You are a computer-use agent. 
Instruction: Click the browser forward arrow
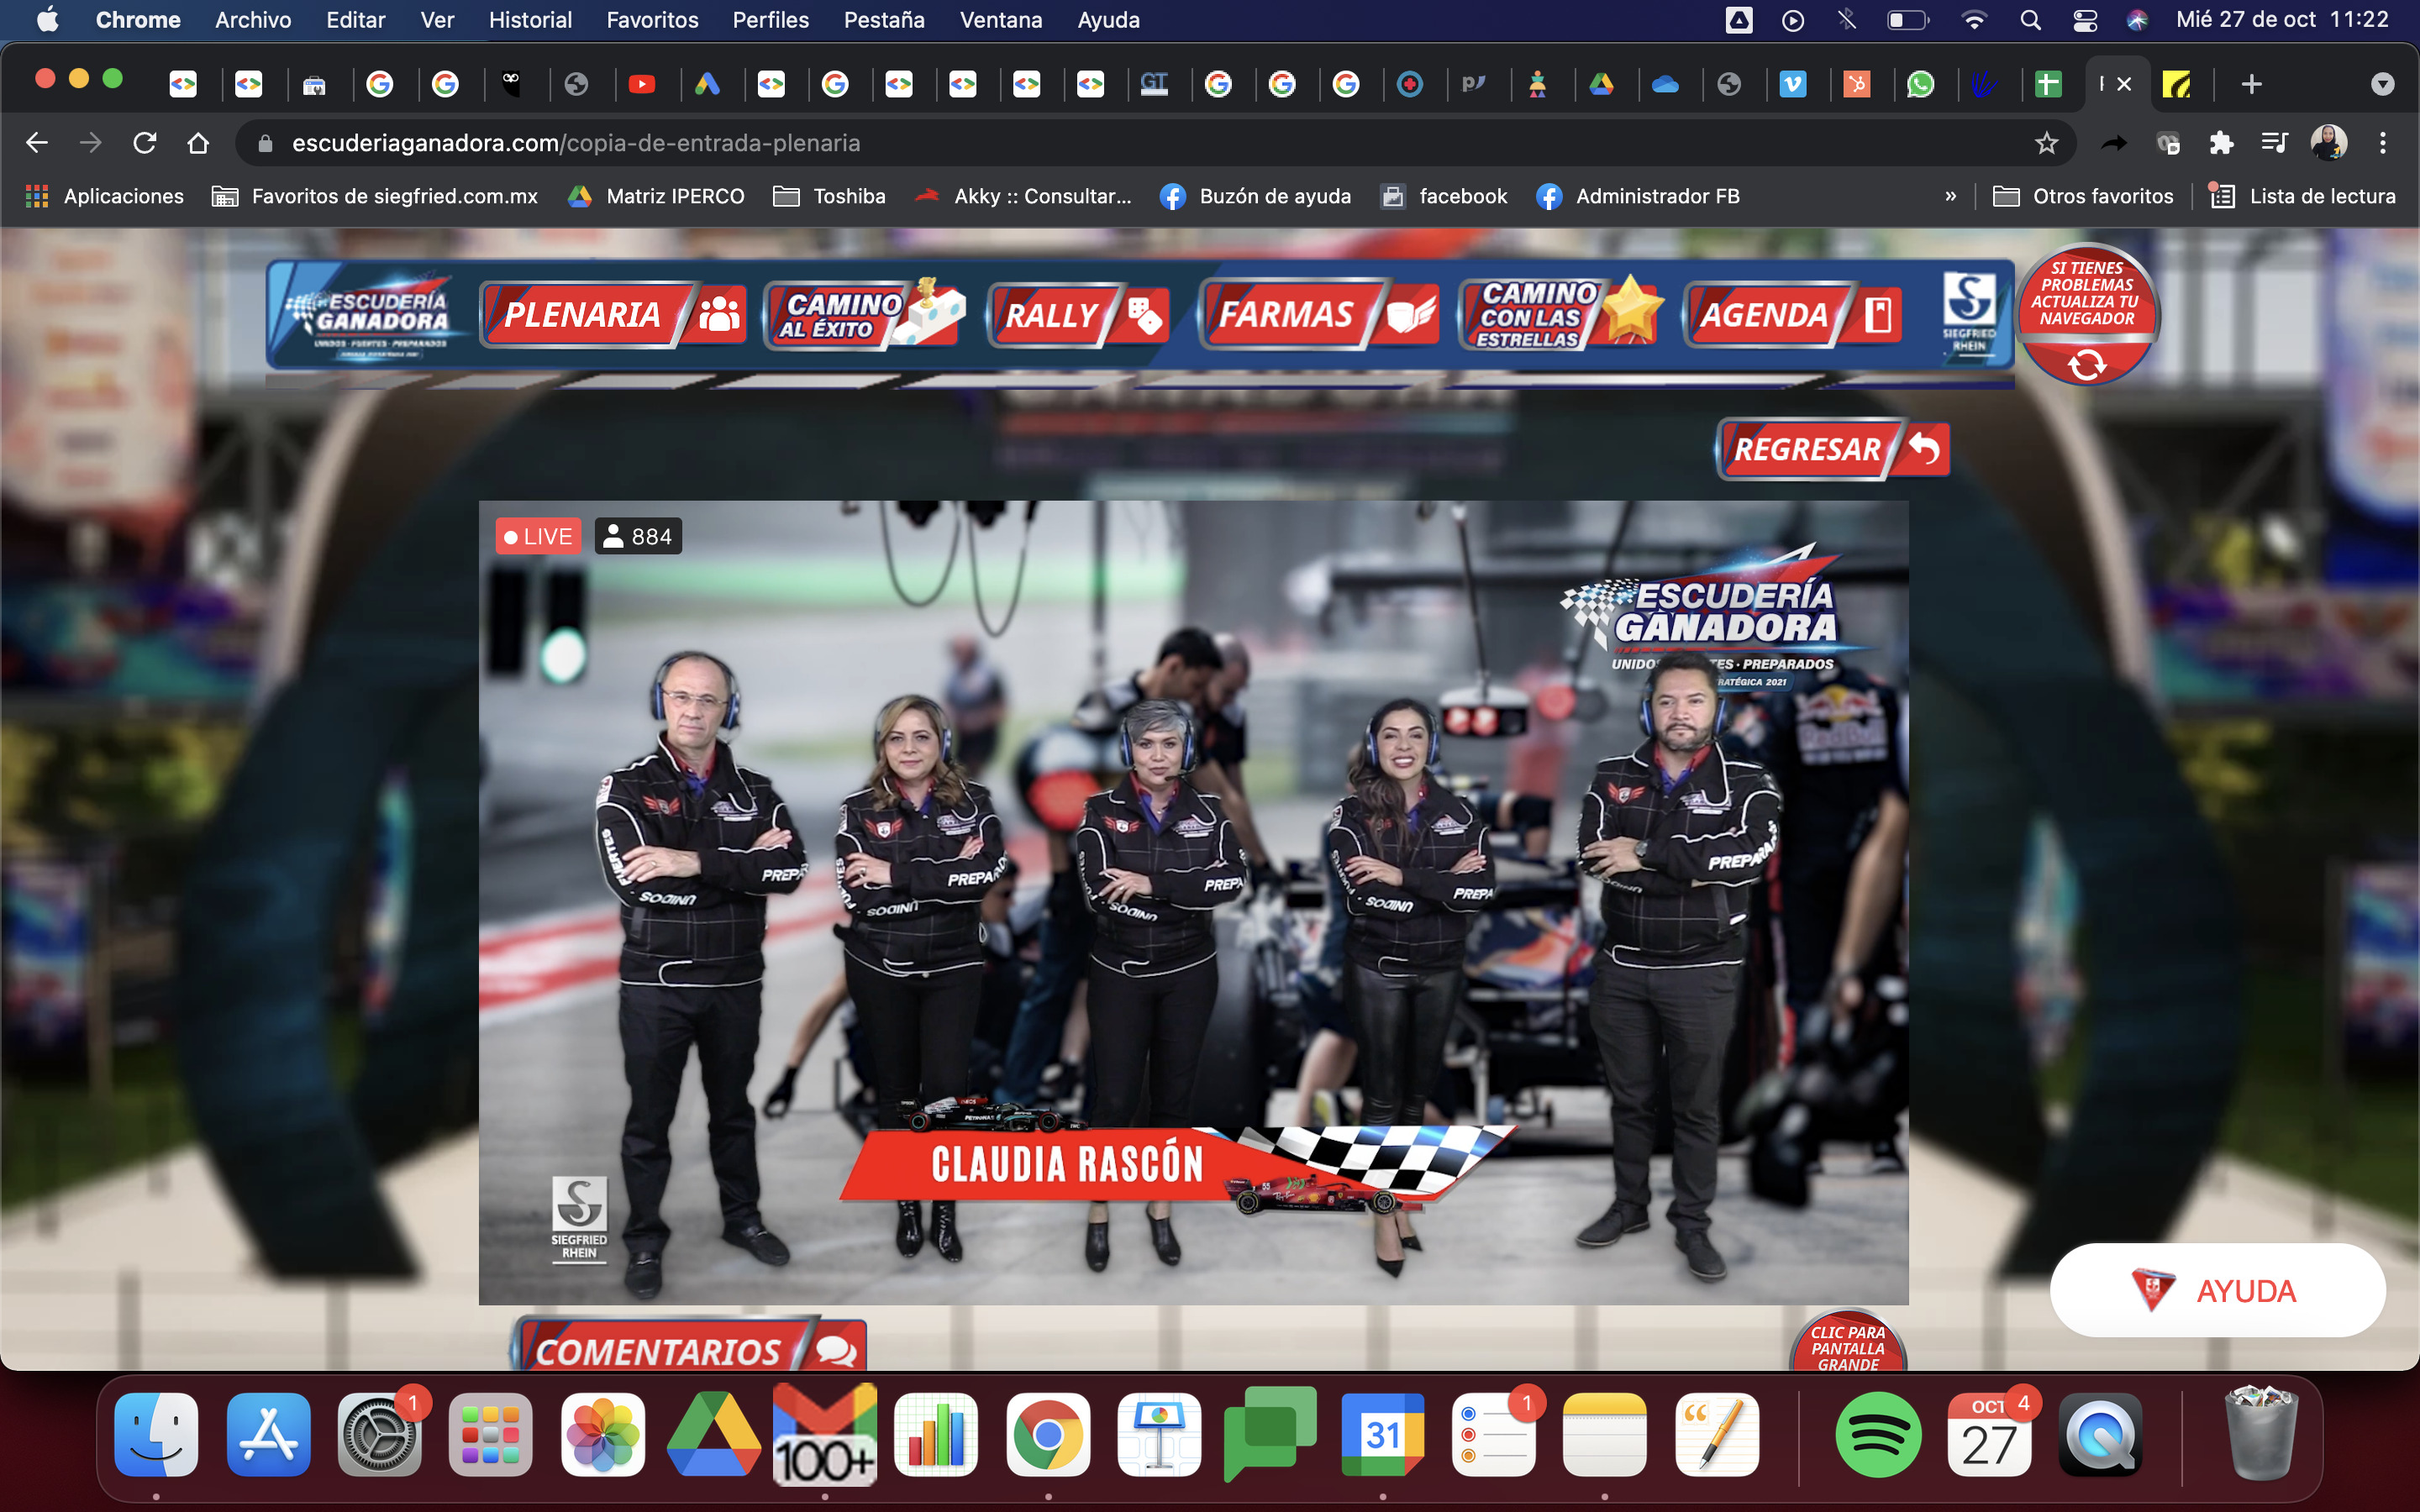tap(91, 143)
